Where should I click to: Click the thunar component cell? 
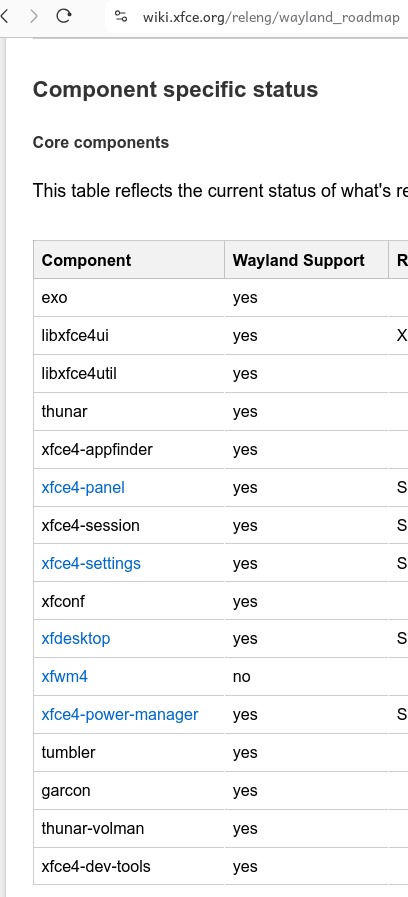pos(129,411)
